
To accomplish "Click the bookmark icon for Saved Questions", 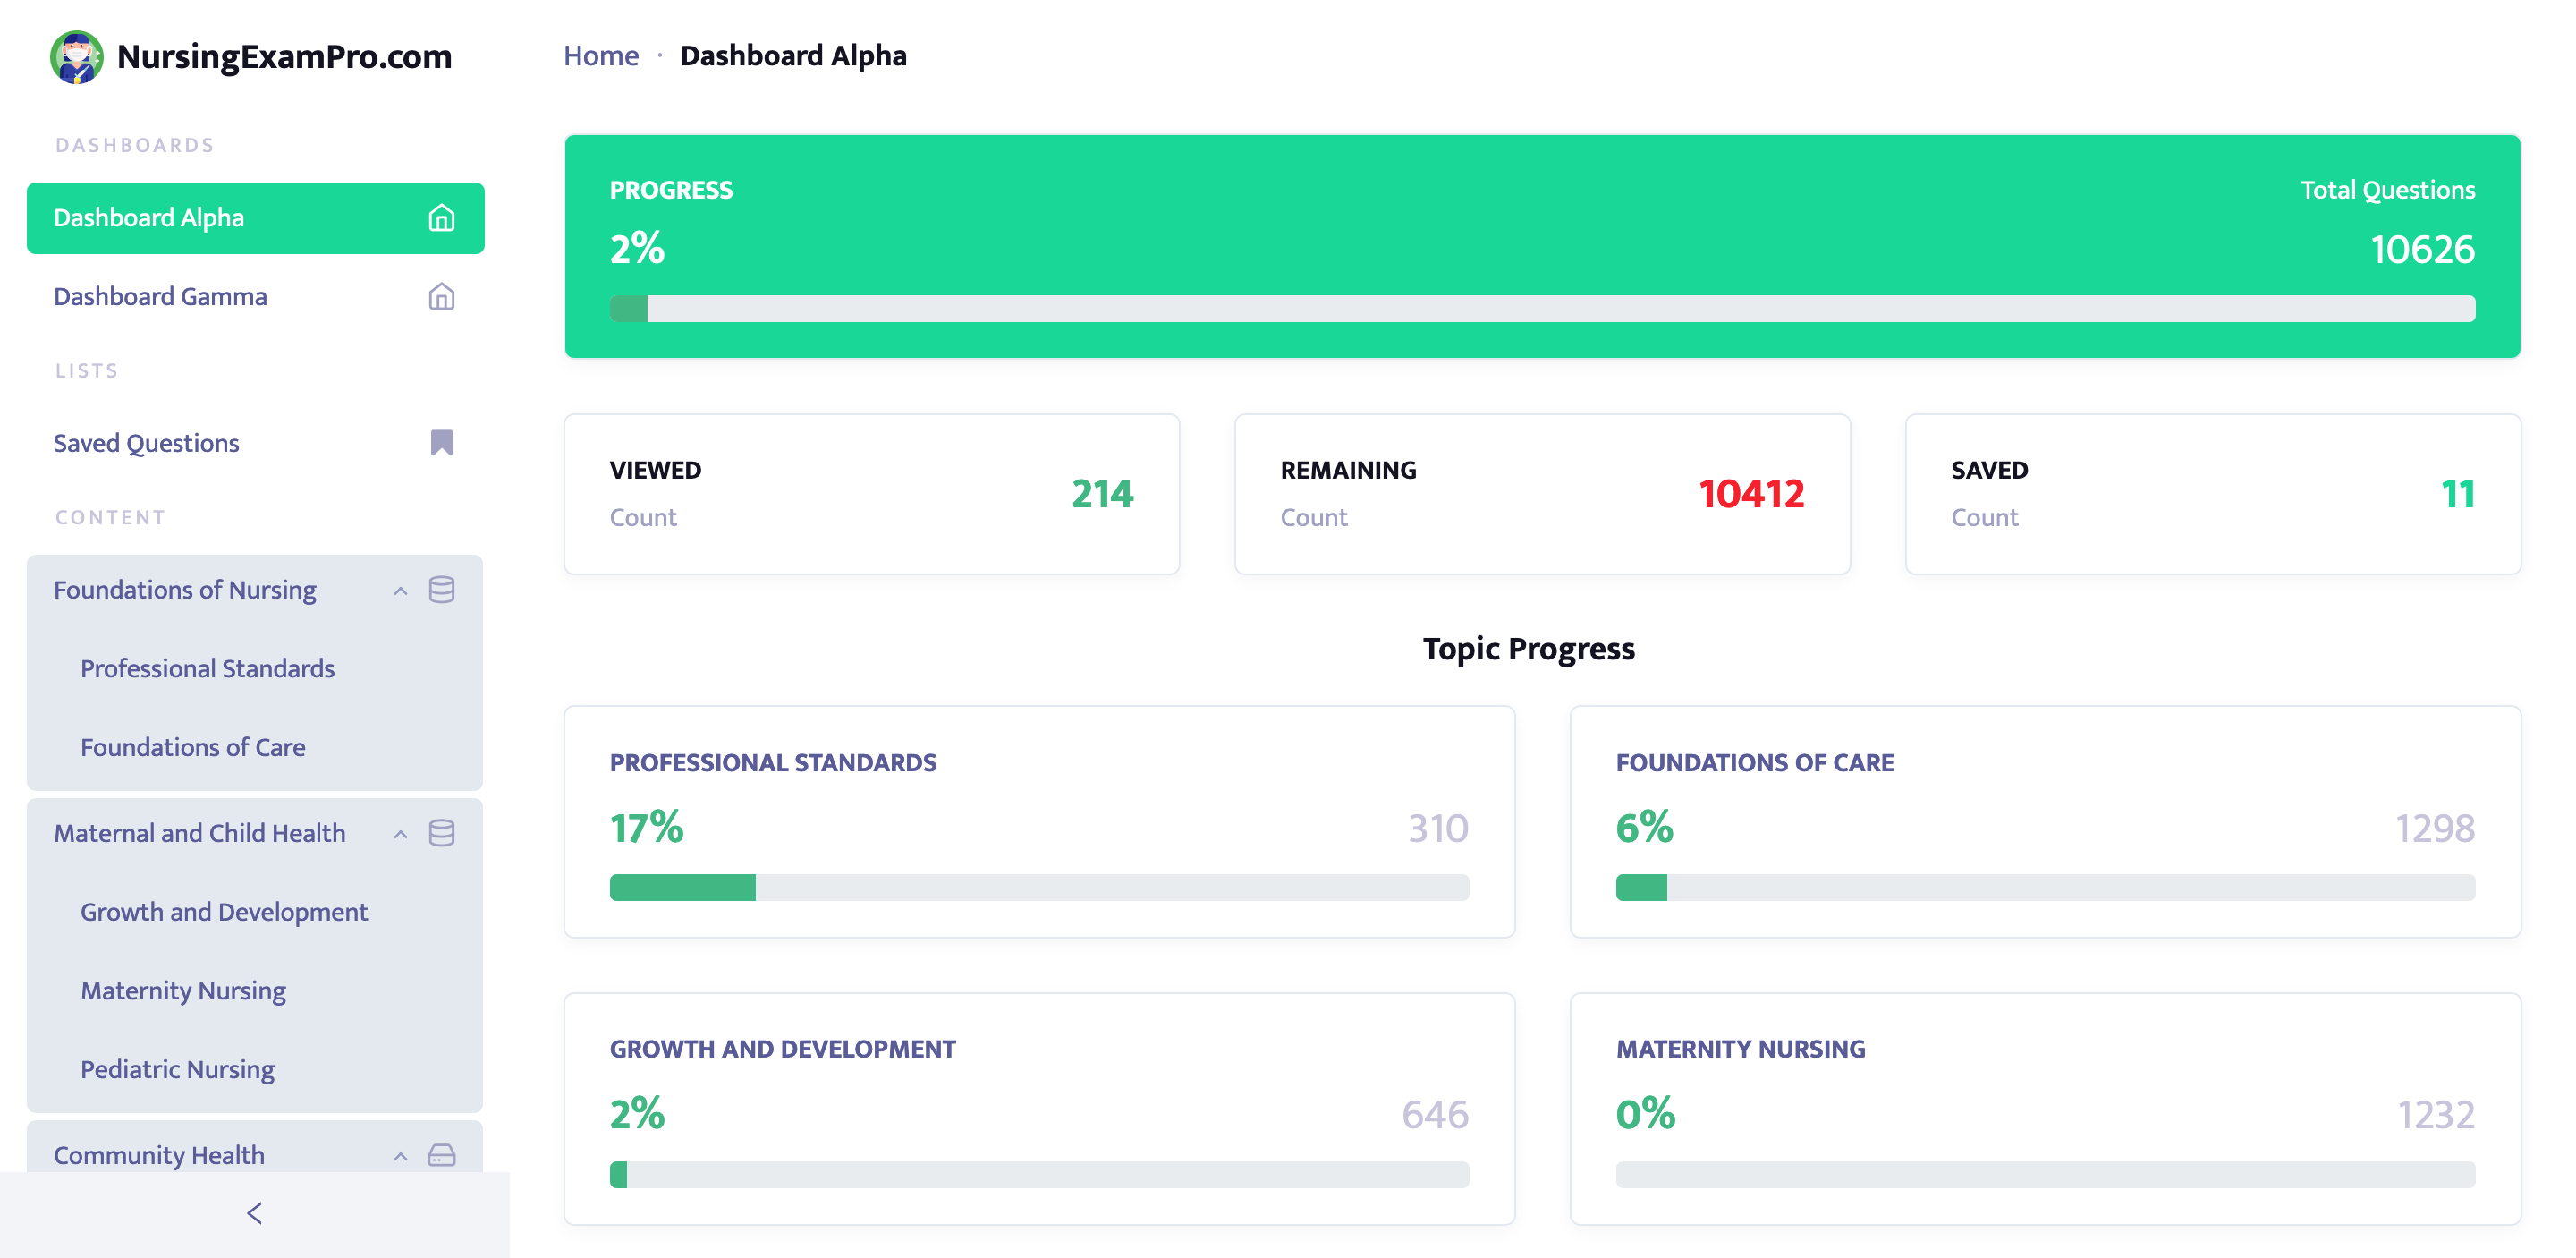I will pos(441,443).
